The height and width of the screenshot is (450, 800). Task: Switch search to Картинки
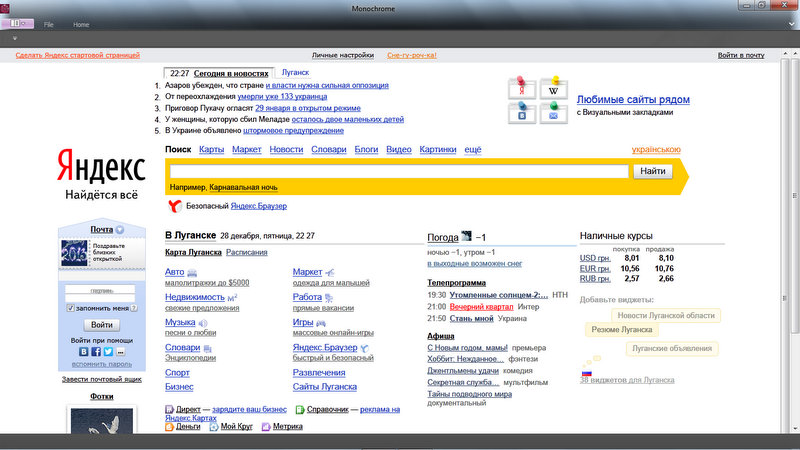point(438,149)
